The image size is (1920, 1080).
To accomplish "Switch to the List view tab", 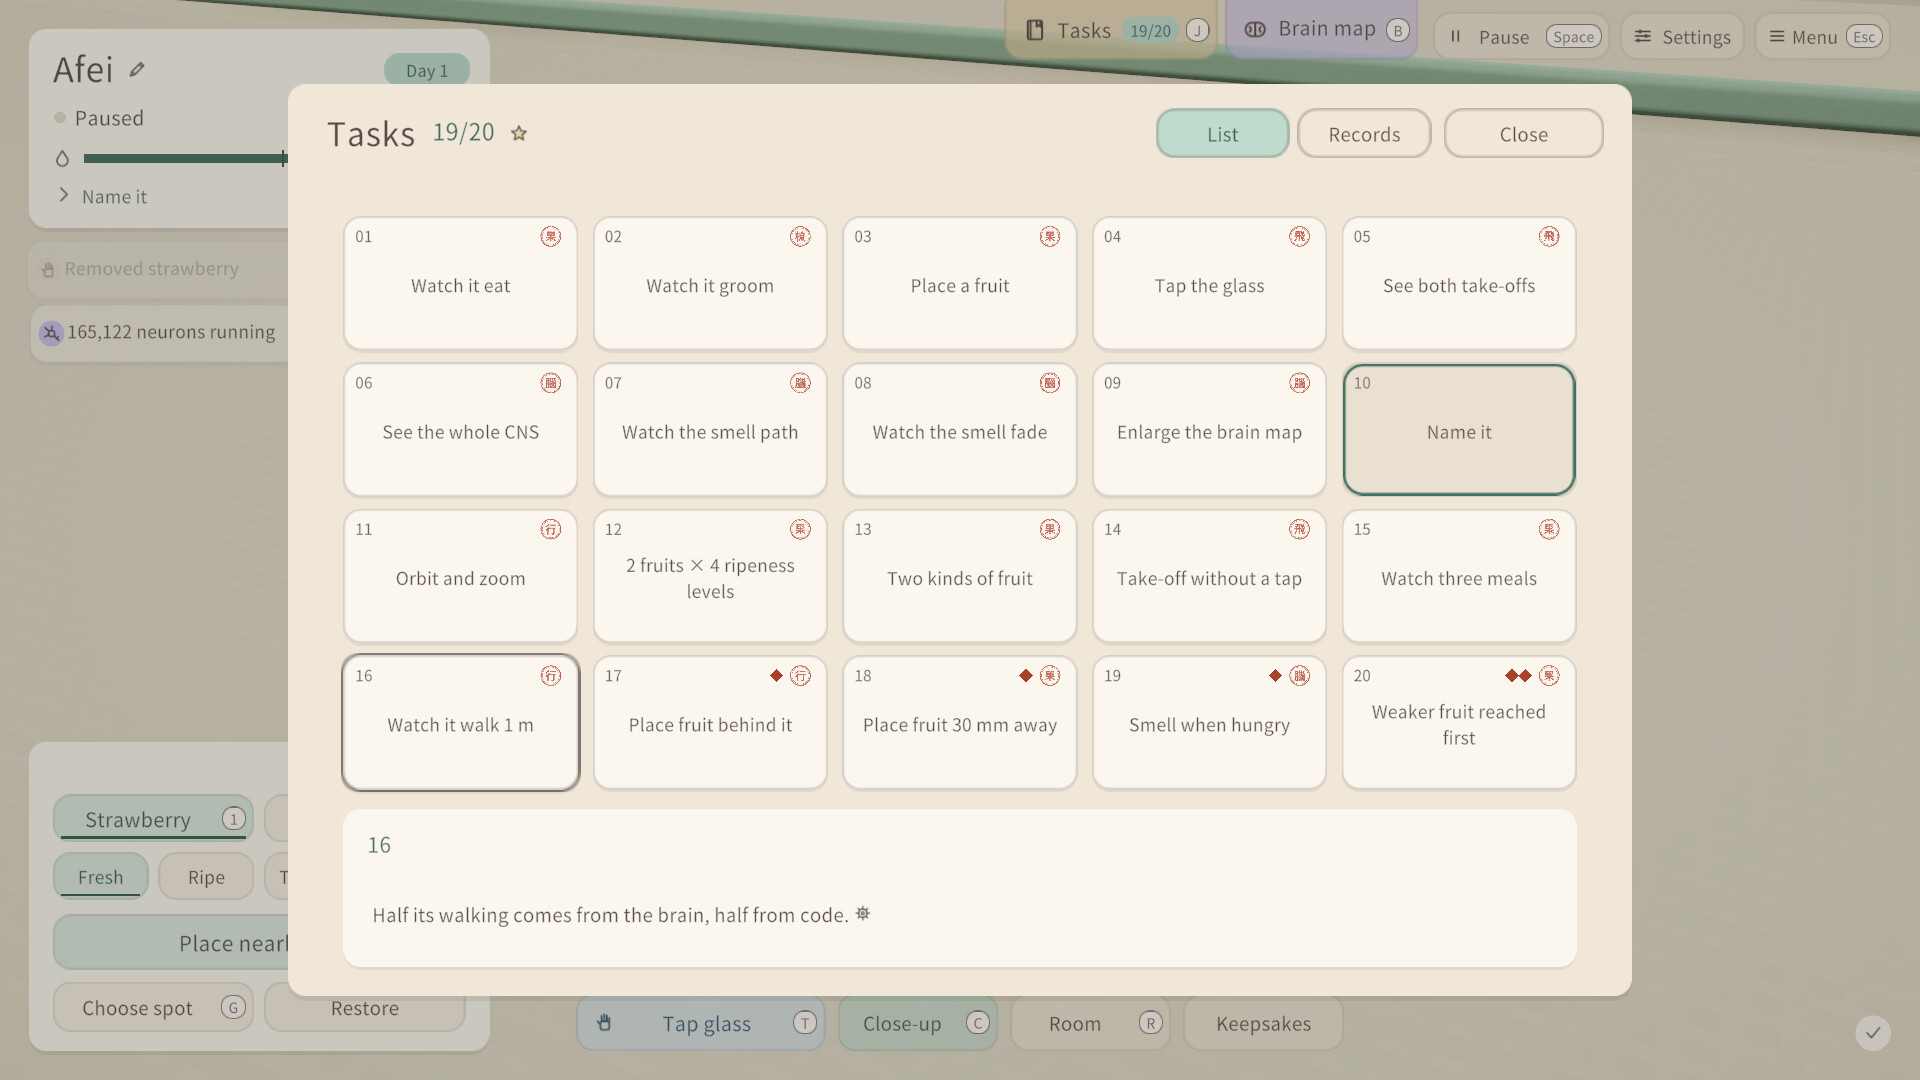I will (x=1222, y=134).
